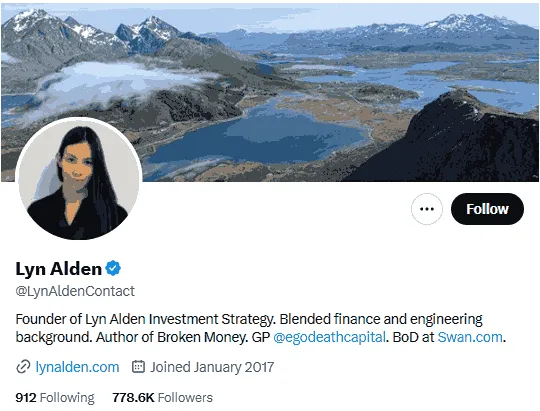
Task: Click the blue verified checkmark badge
Action: [113, 268]
